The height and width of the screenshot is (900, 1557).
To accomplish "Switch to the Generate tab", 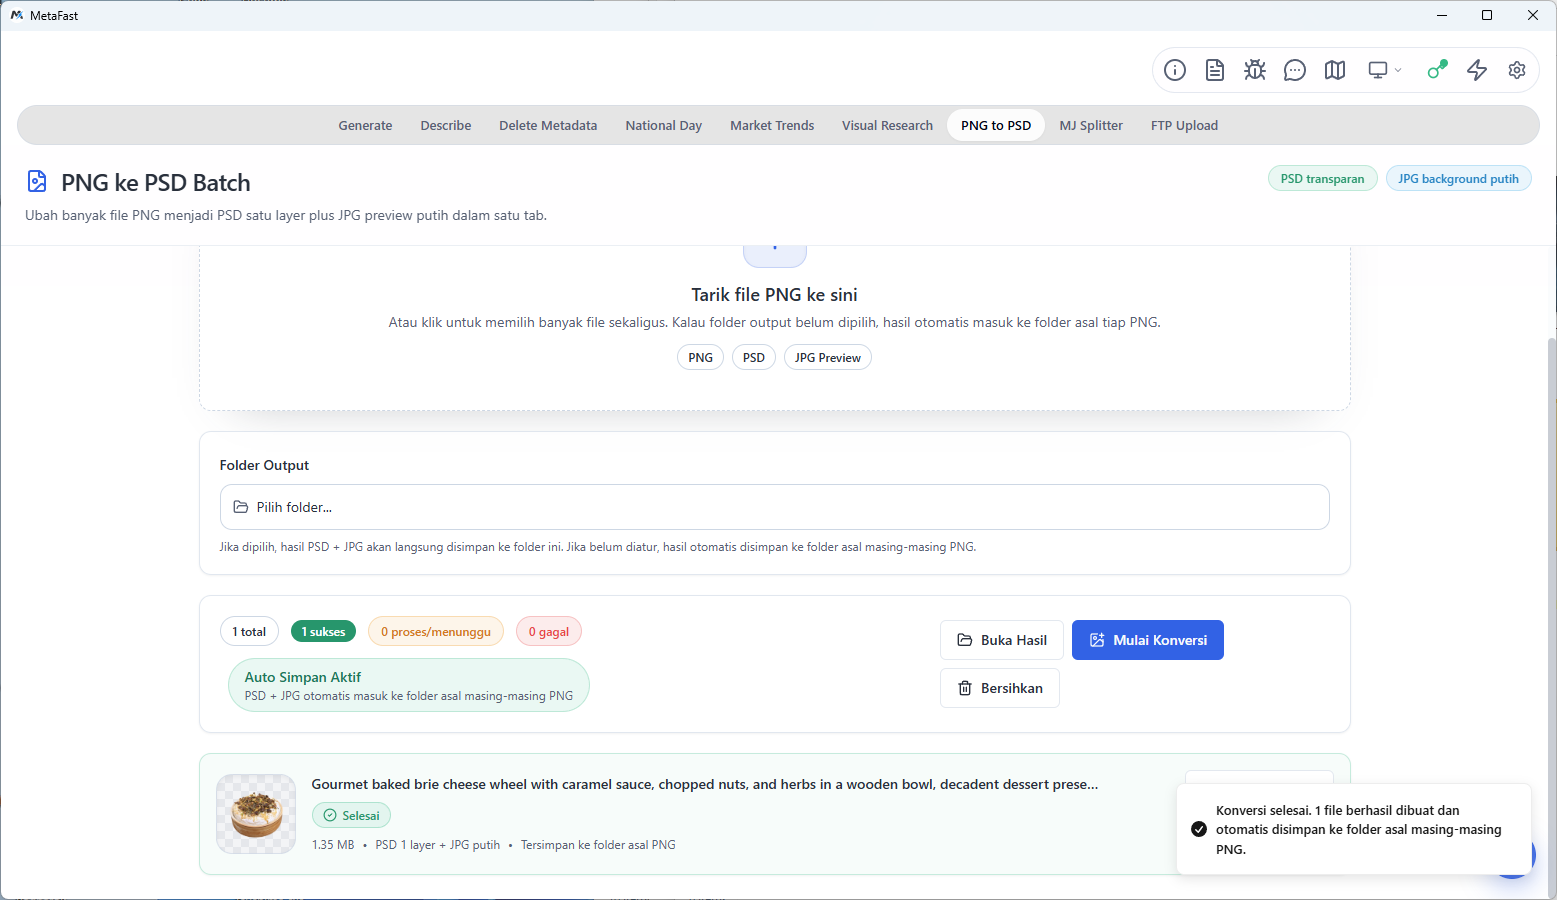I will (365, 125).
